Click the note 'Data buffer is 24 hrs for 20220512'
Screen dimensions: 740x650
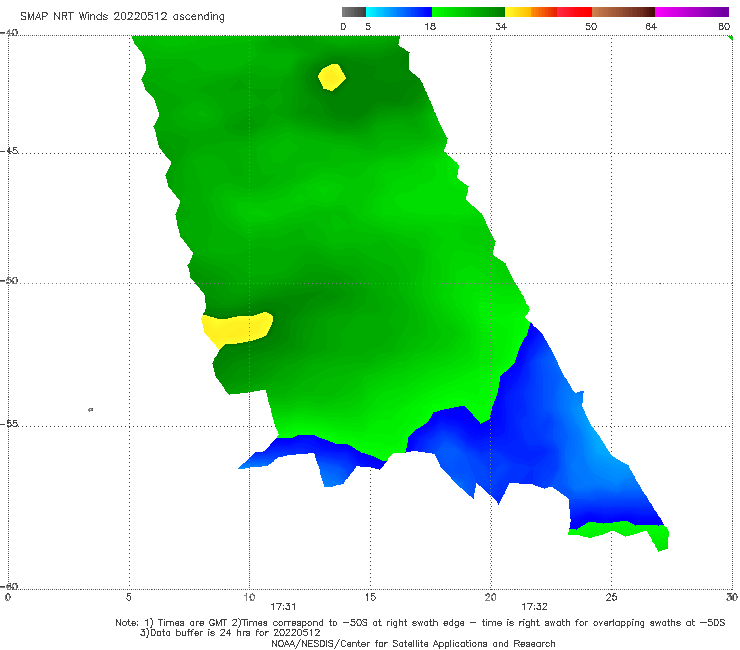click(x=235, y=633)
